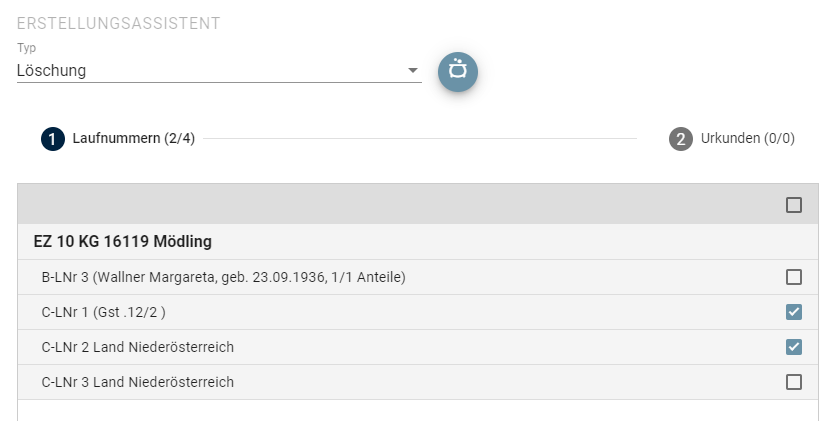Select the C-LNr 1 (Gst .12/2) row text
830x421 pixels.
coord(103,312)
